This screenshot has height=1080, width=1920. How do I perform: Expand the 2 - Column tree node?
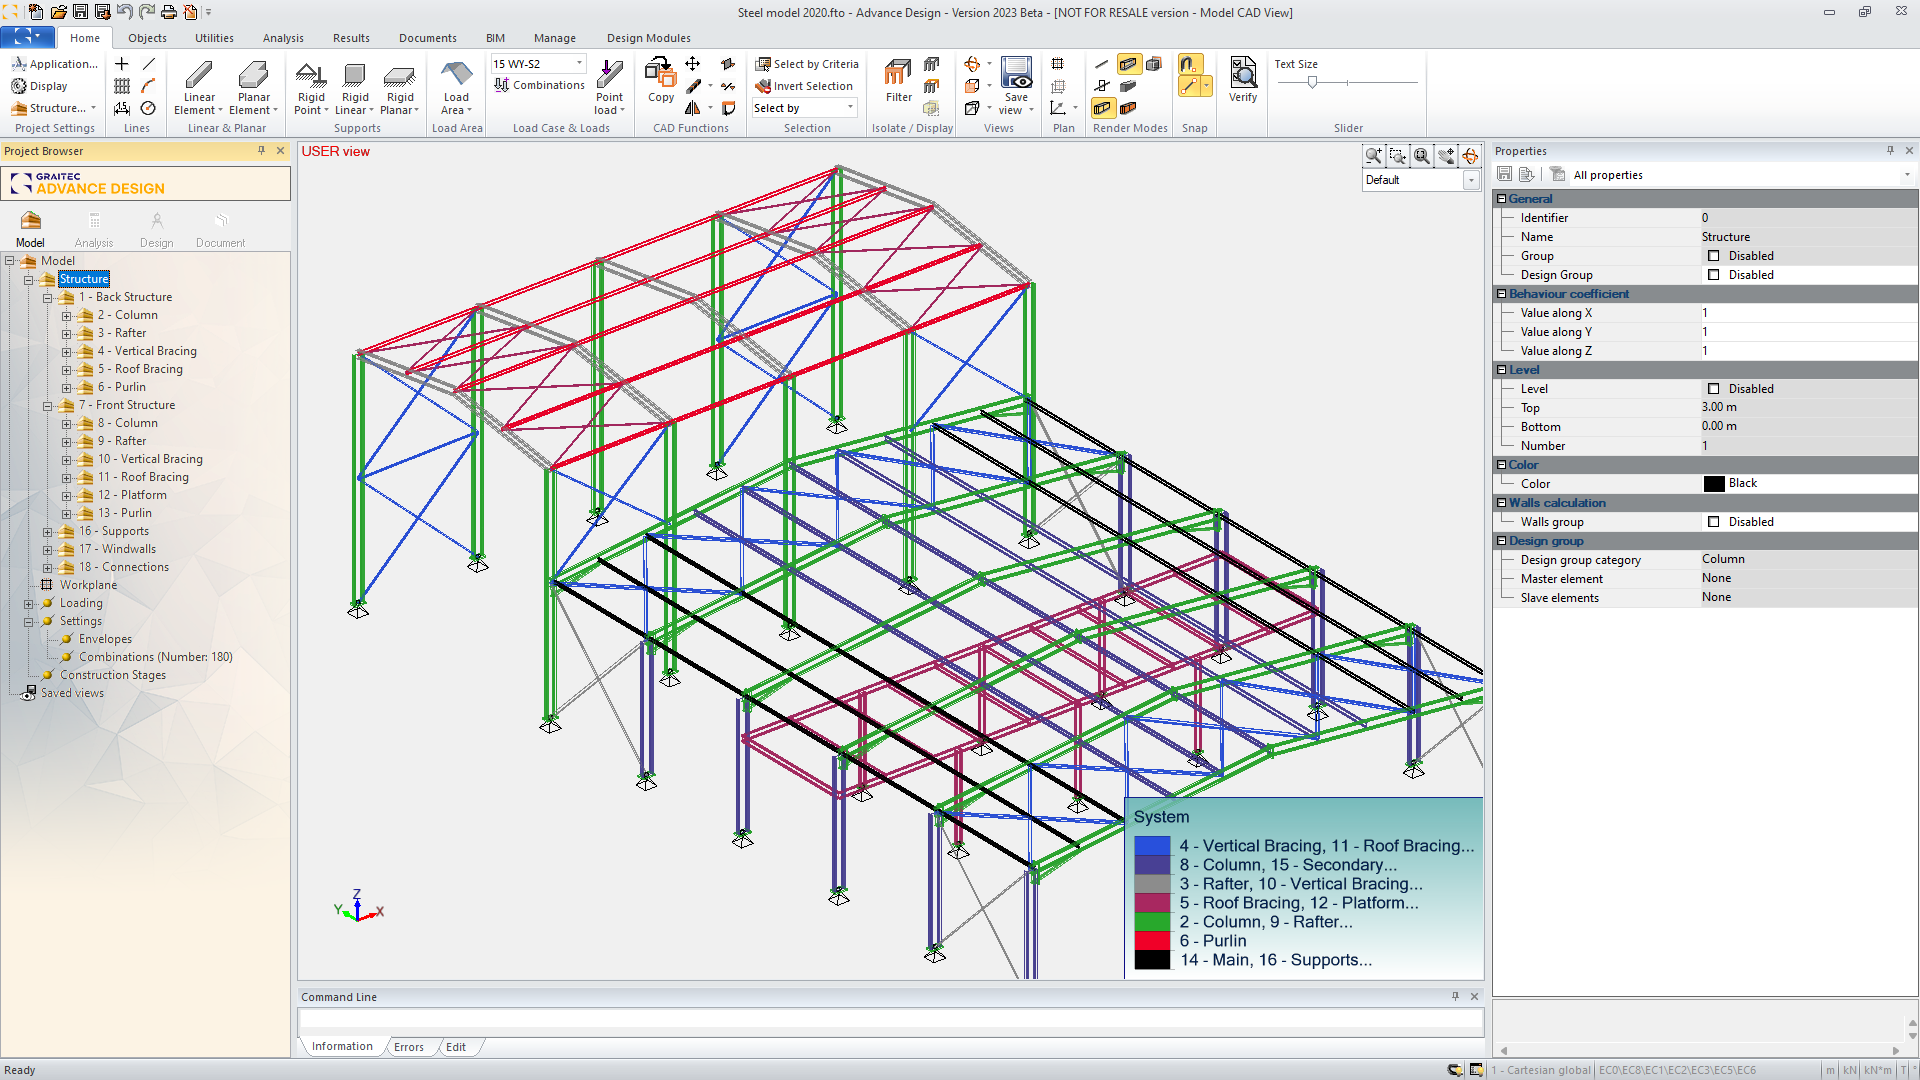(x=66, y=315)
